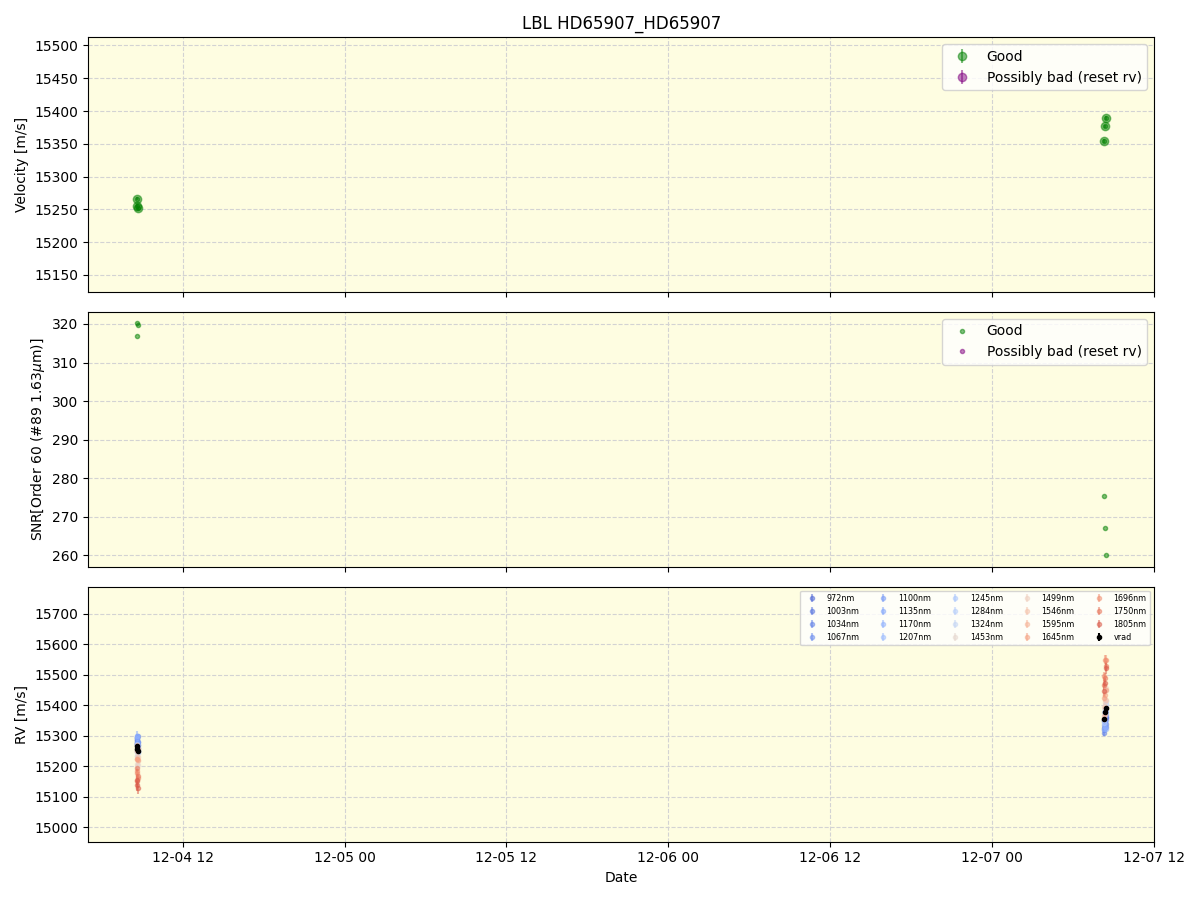Click purple Possibly bad marker in velocity legend
Viewport: 1200px width, 900px height.
pyautogui.click(x=962, y=77)
